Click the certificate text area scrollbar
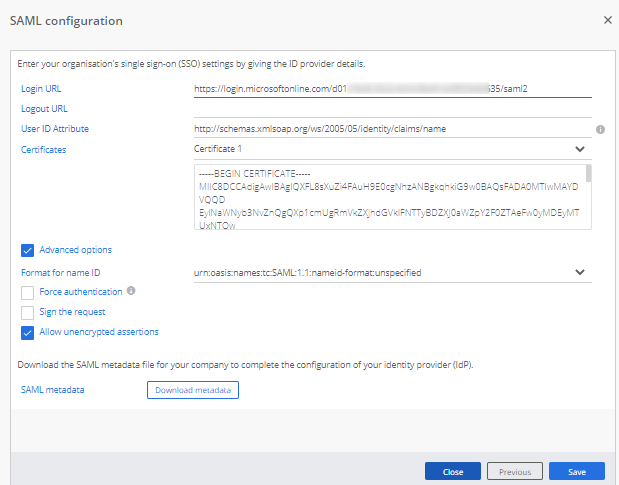This screenshot has height=485, width=619. tap(588, 175)
